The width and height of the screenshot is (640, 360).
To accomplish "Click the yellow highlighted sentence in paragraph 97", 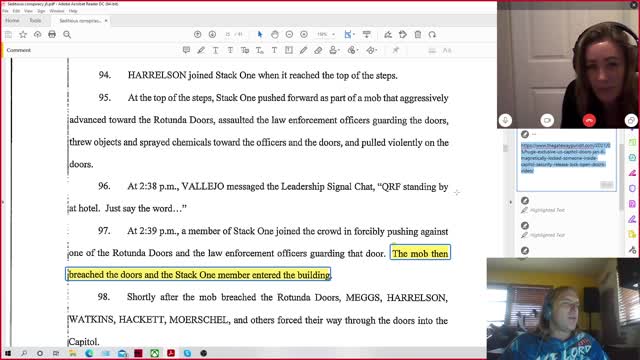I will (259, 264).
